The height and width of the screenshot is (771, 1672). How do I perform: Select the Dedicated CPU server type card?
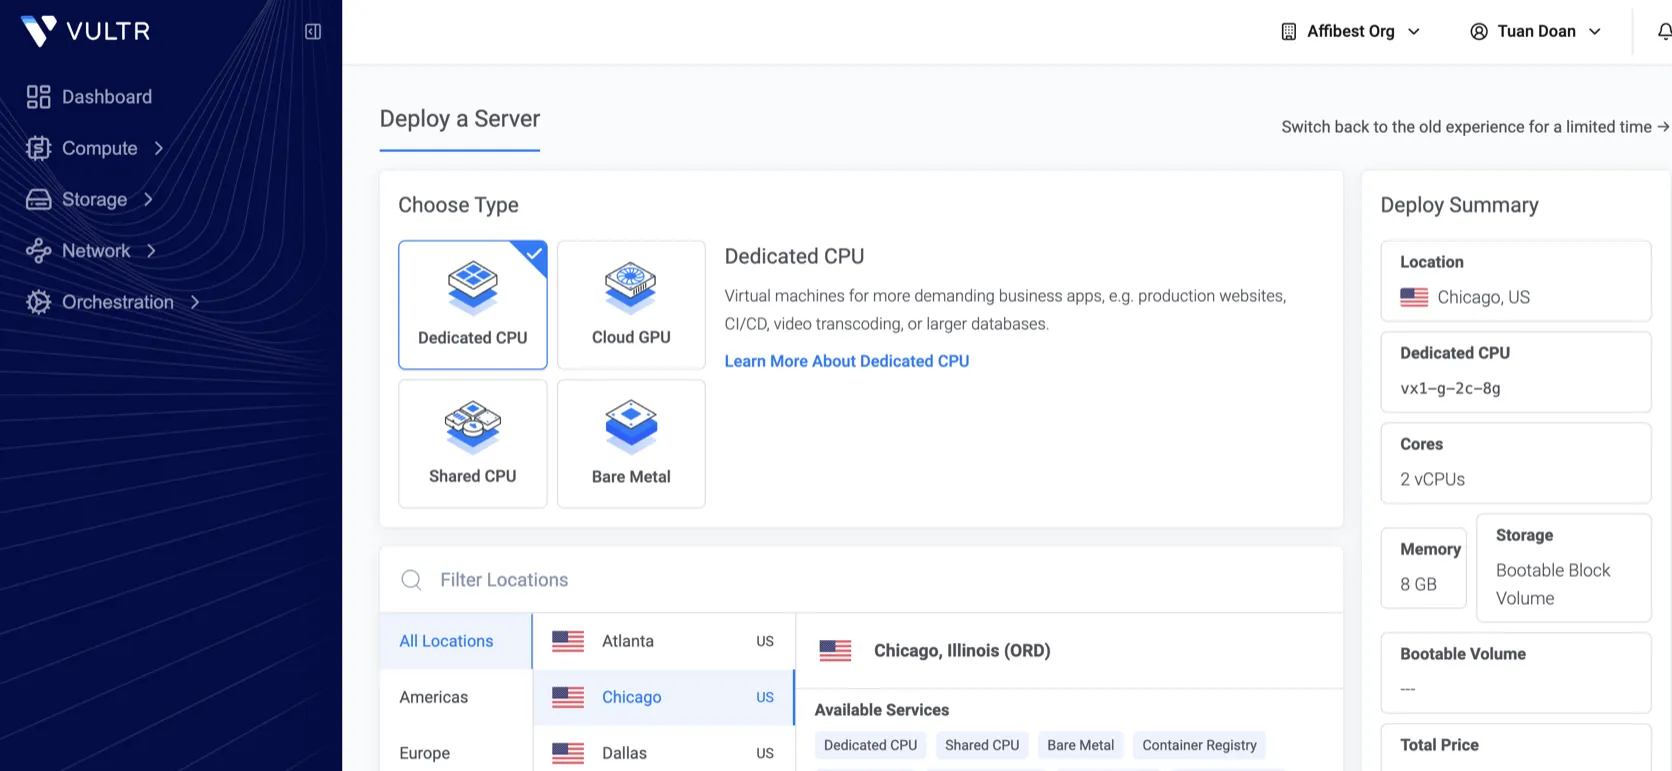(473, 305)
